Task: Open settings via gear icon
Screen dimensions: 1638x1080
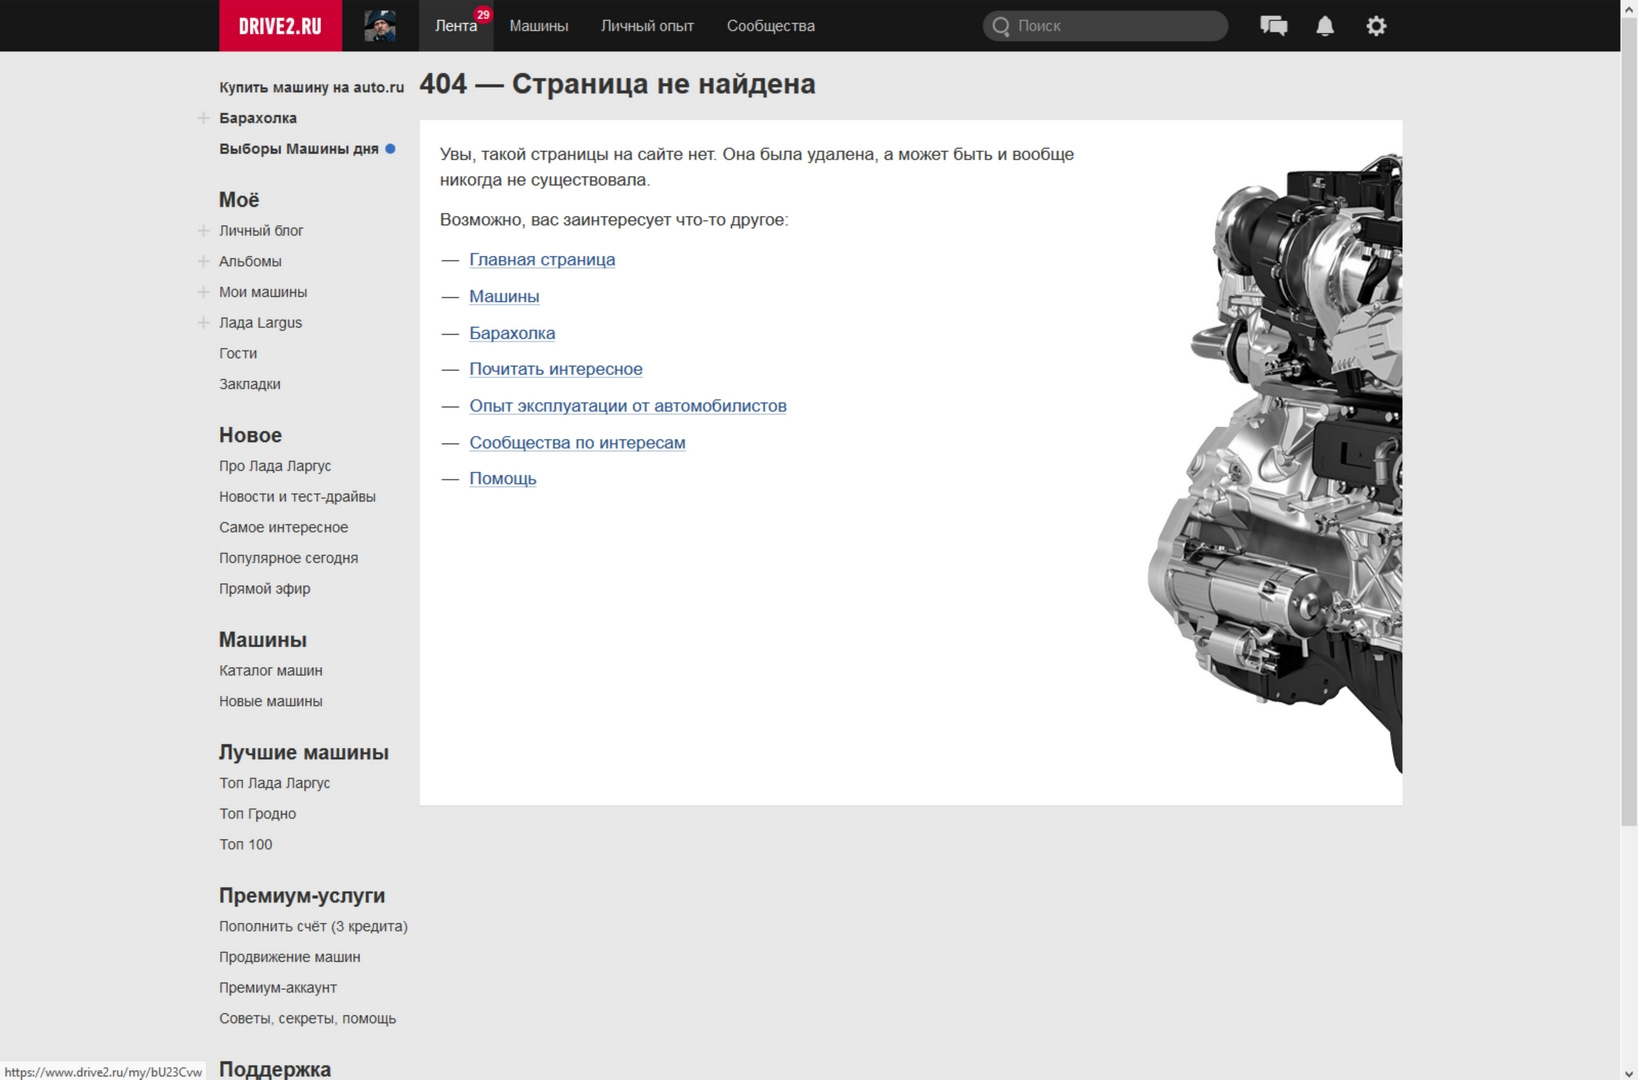Action: pyautogui.click(x=1376, y=26)
